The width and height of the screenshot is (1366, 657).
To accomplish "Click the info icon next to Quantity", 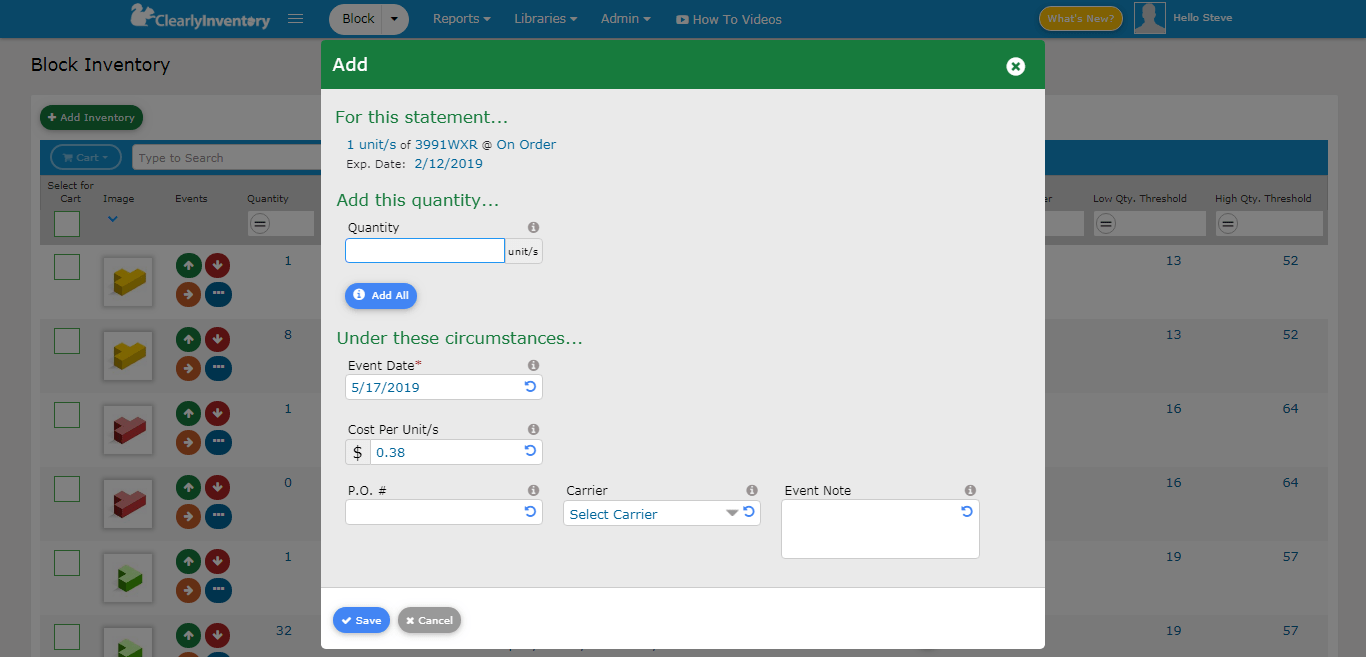I will click(x=533, y=228).
